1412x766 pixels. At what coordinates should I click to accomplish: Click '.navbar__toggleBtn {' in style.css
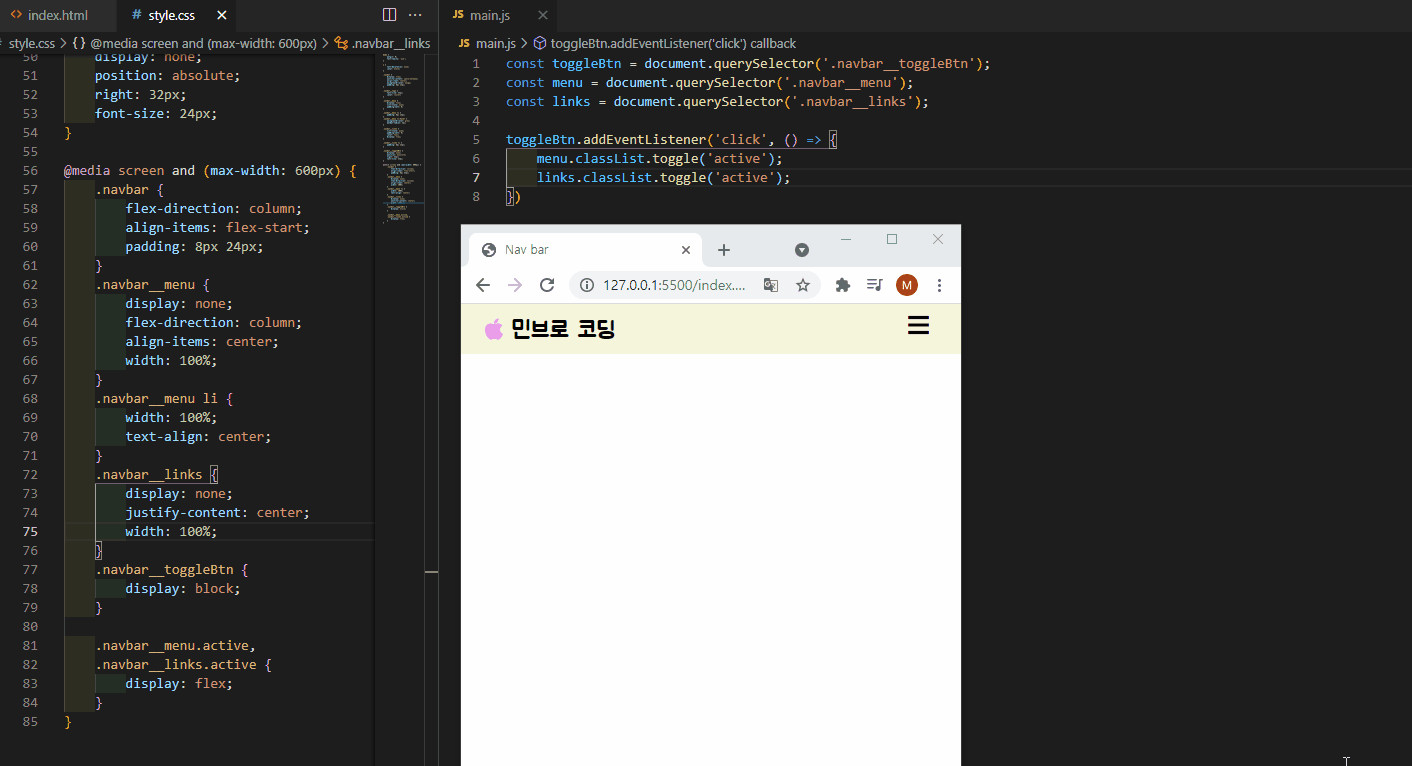pyautogui.click(x=172, y=569)
